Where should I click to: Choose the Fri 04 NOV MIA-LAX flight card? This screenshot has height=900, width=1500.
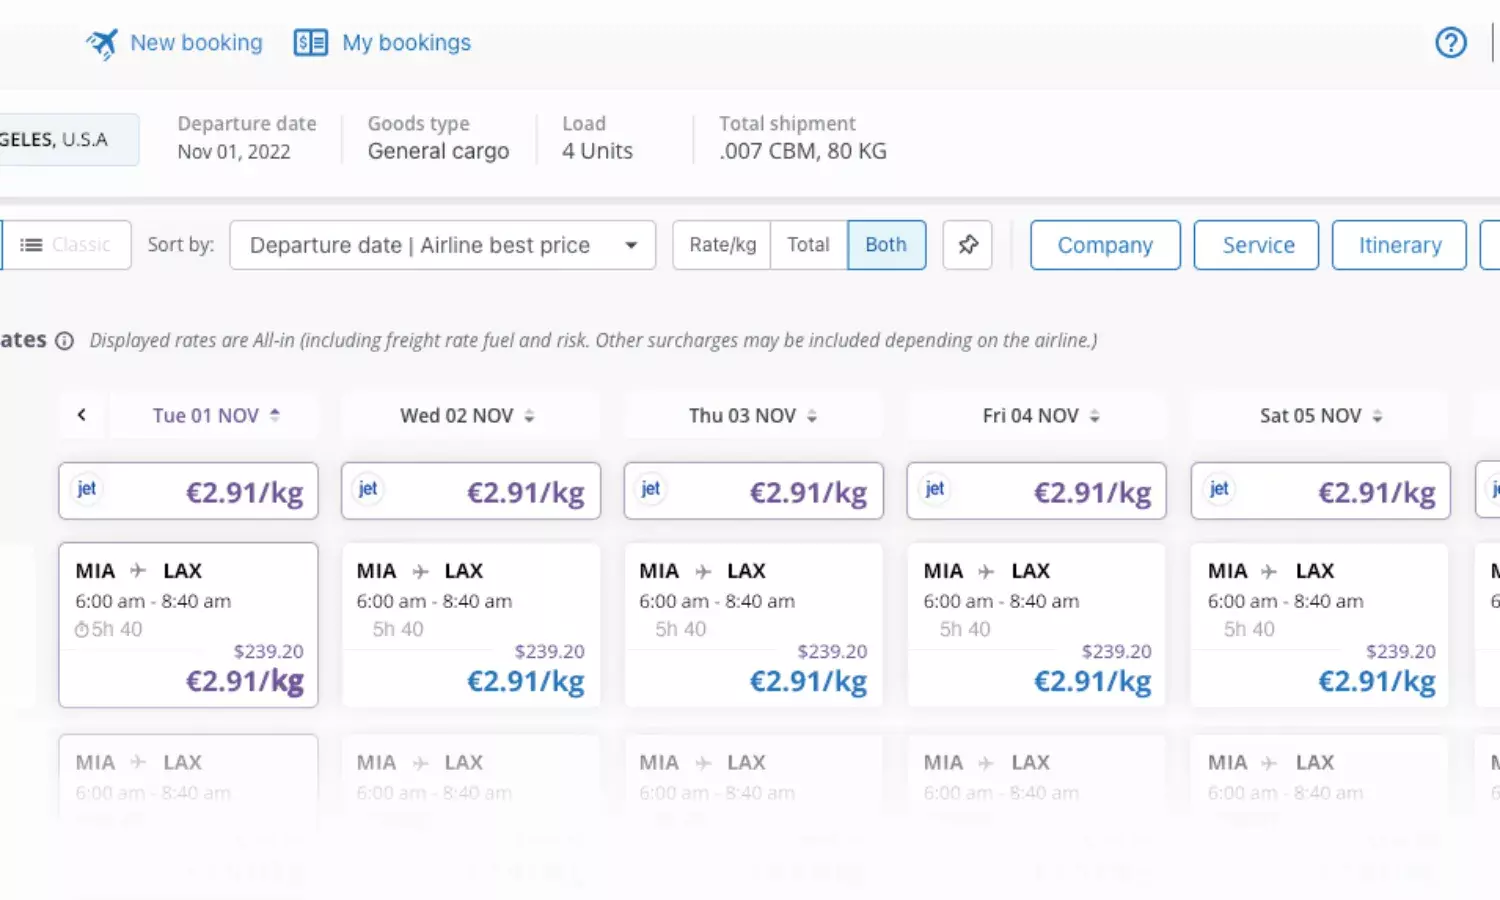pos(1037,625)
